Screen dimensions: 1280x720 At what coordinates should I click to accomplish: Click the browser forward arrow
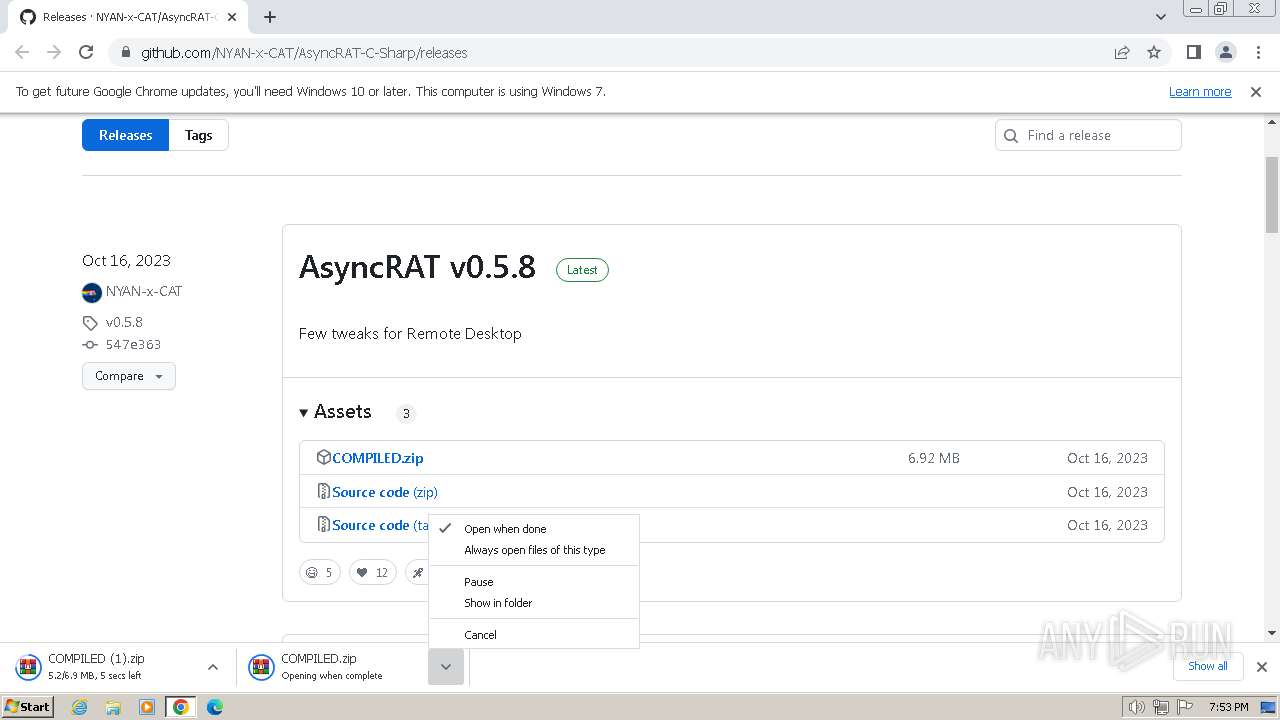click(x=54, y=53)
